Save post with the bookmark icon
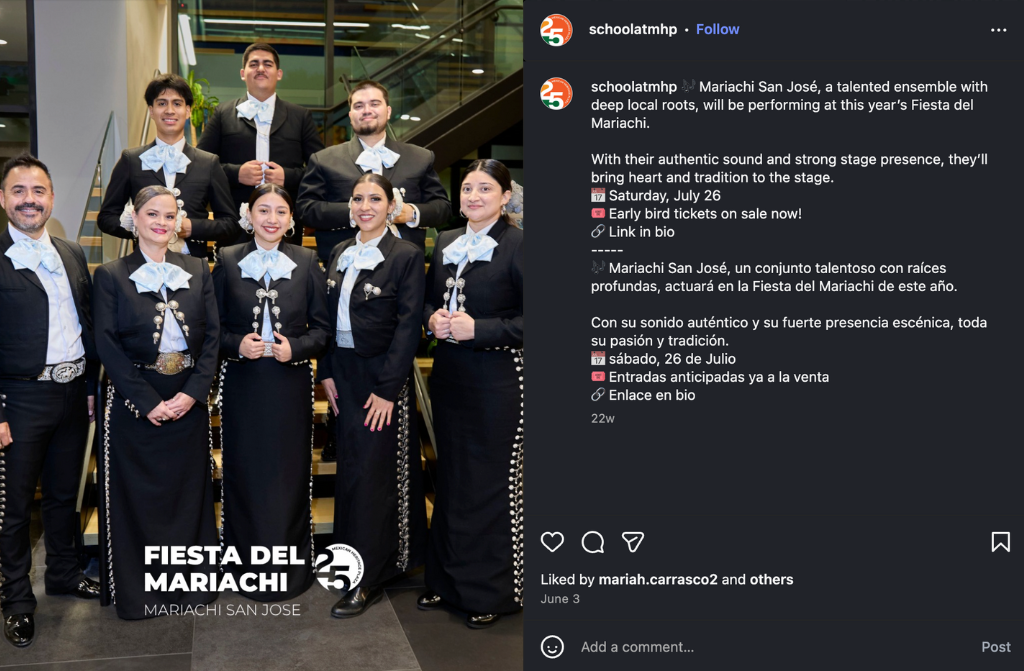1024x671 pixels. point(1000,542)
